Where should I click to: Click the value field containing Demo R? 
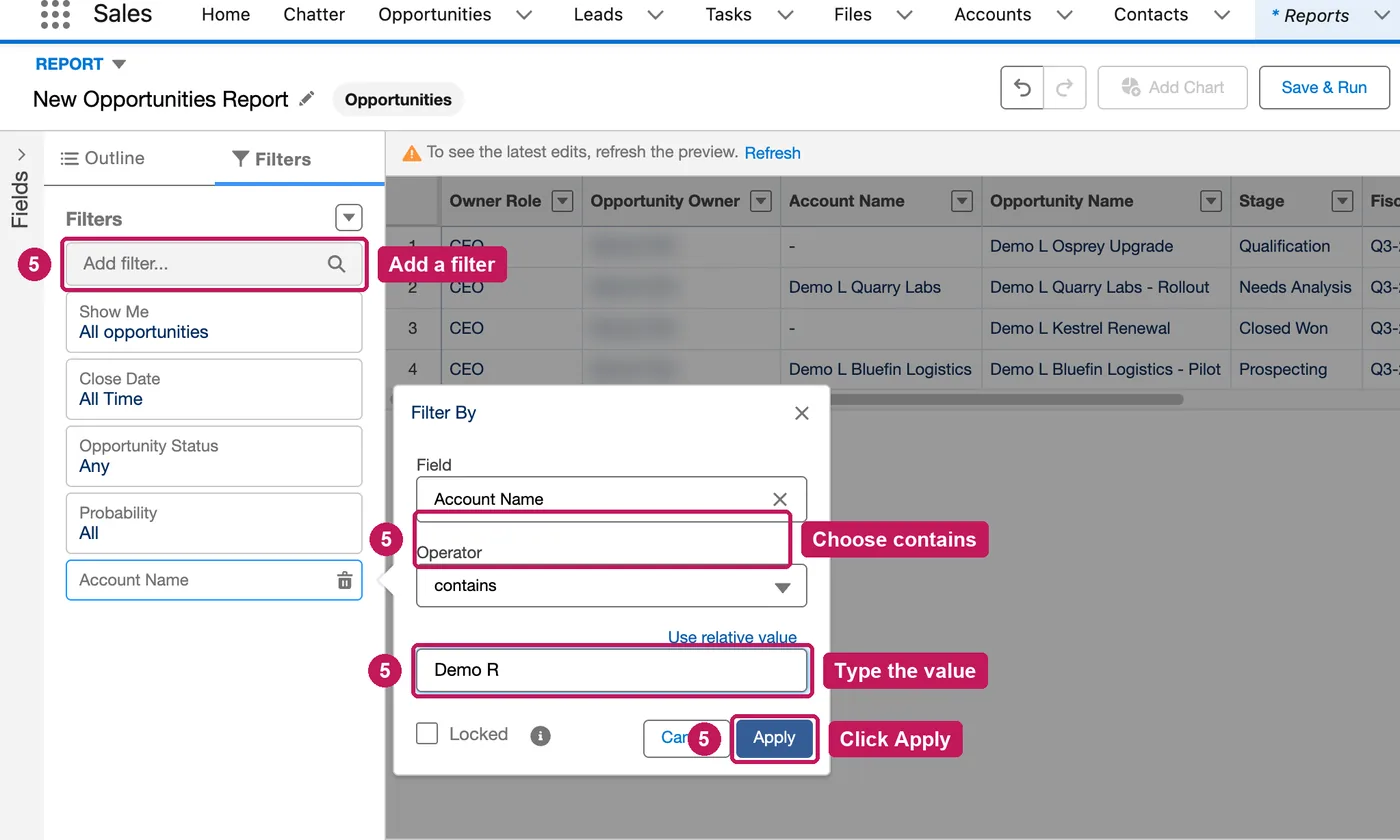click(x=611, y=670)
